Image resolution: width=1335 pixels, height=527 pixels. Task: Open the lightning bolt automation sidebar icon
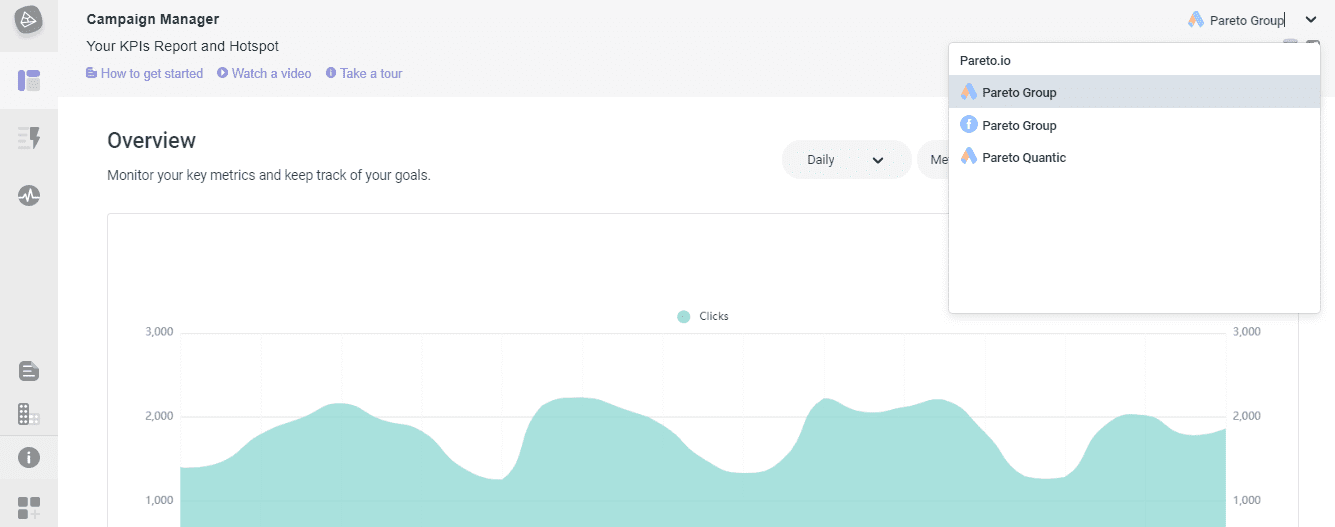[29, 138]
